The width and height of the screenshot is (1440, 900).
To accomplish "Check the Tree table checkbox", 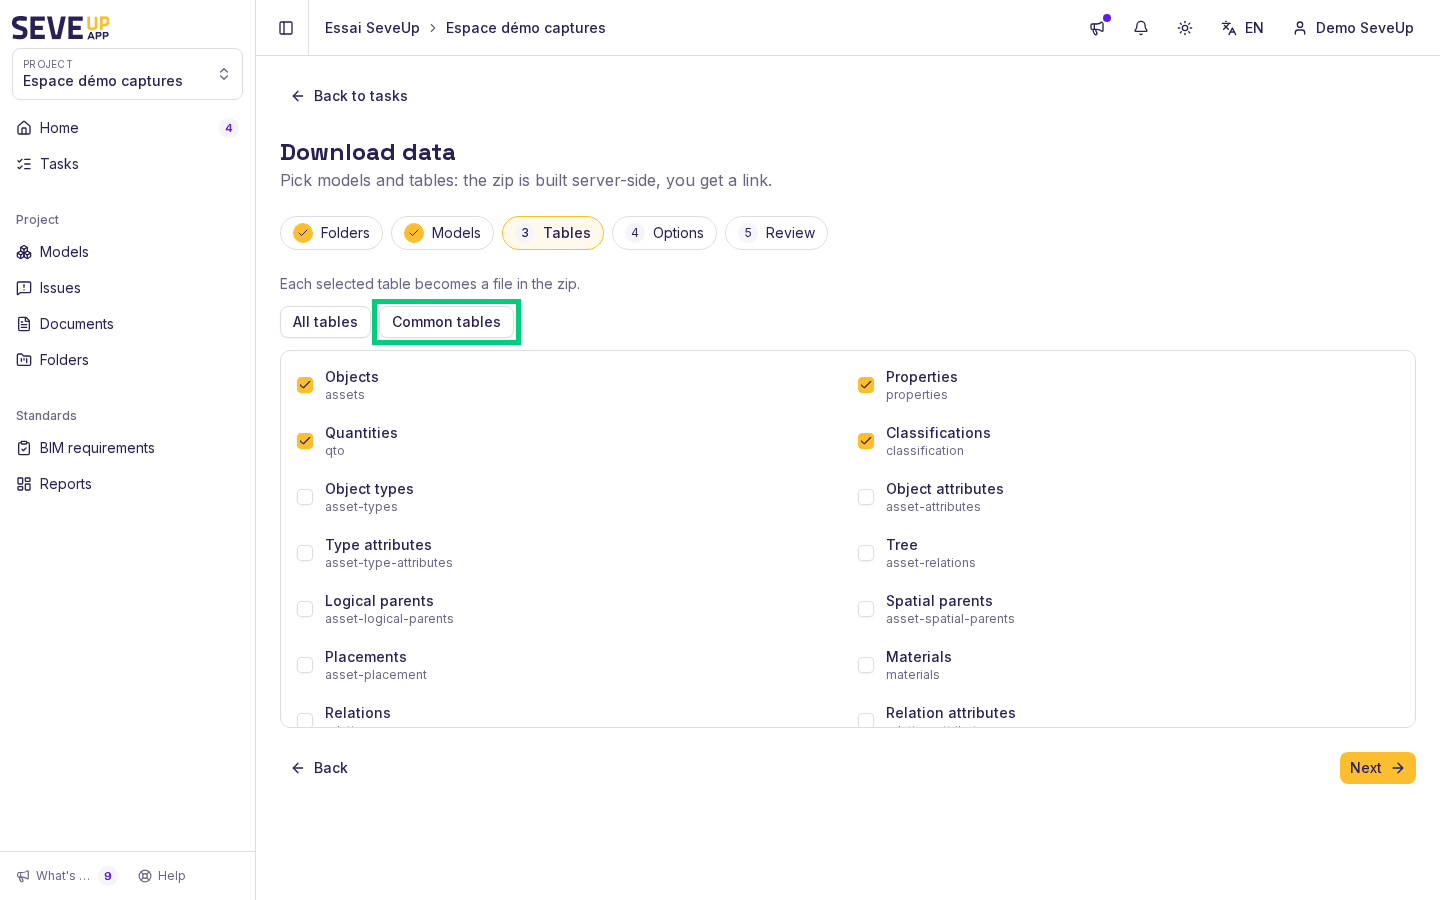I will (x=866, y=553).
